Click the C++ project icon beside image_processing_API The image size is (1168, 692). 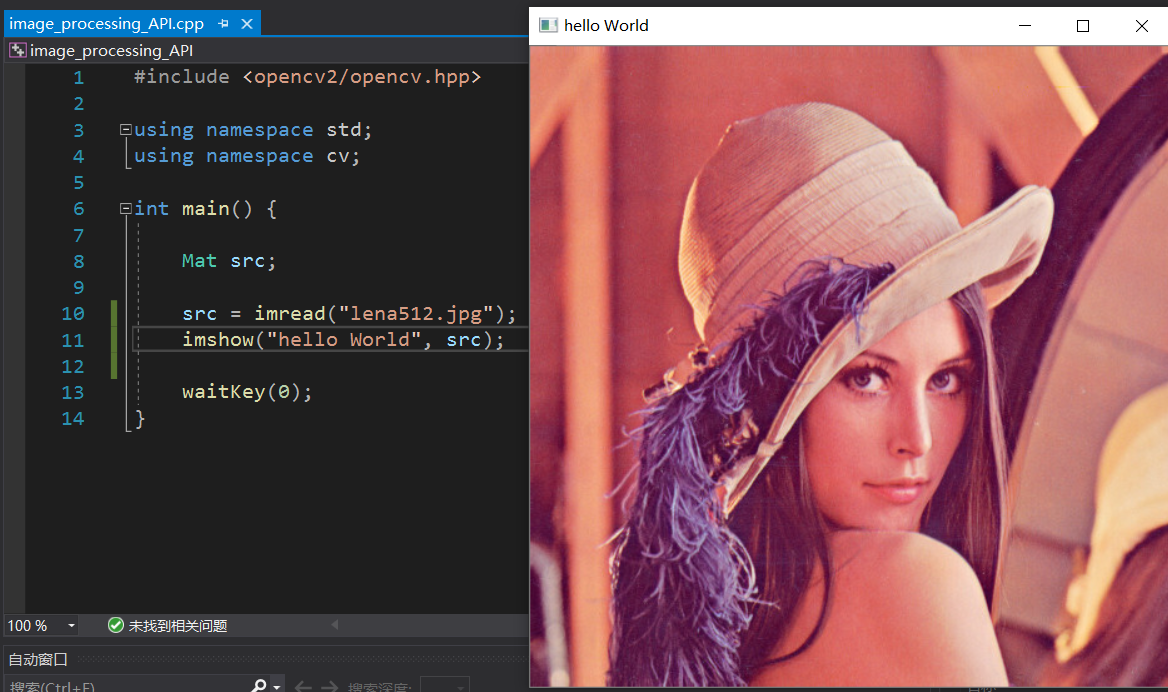tap(17, 51)
